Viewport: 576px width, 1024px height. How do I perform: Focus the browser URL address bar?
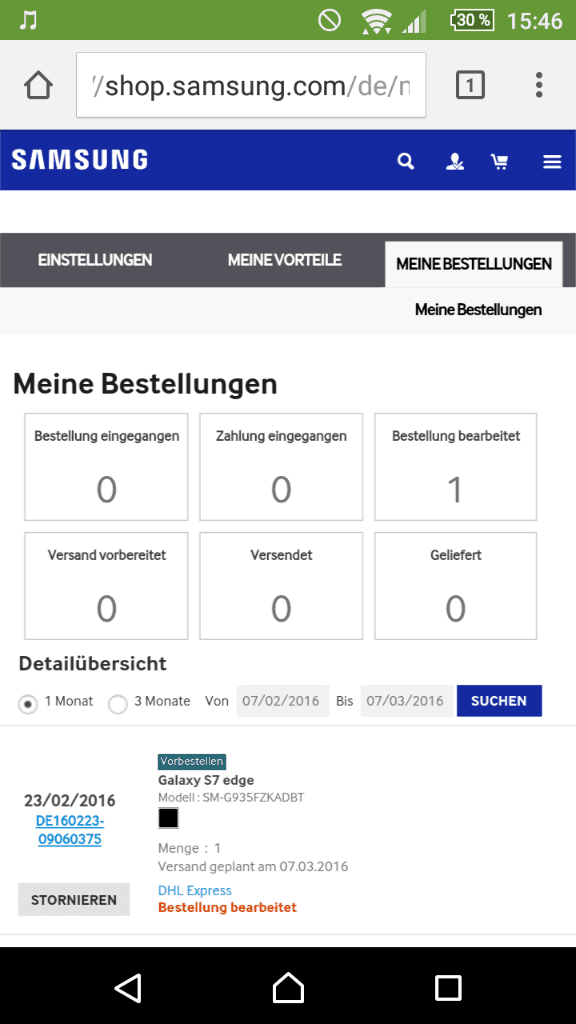tap(251, 86)
